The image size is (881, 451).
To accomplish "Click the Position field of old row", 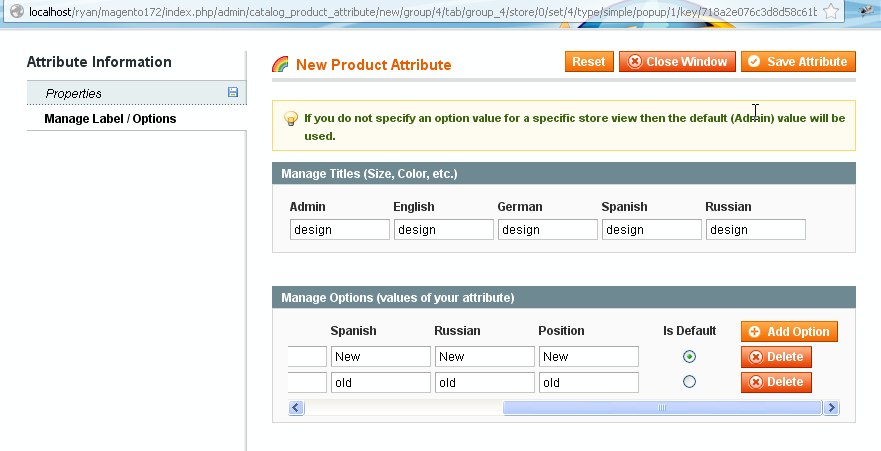I will point(588,383).
